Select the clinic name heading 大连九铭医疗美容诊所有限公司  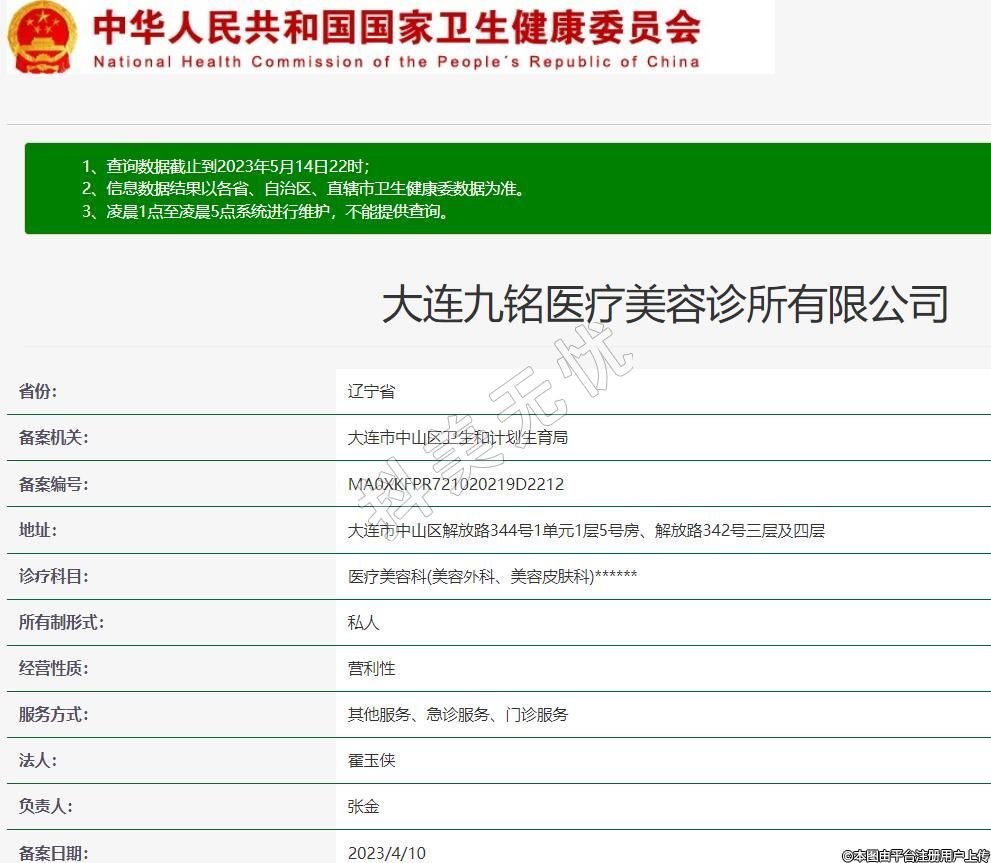pyautogui.click(x=664, y=304)
